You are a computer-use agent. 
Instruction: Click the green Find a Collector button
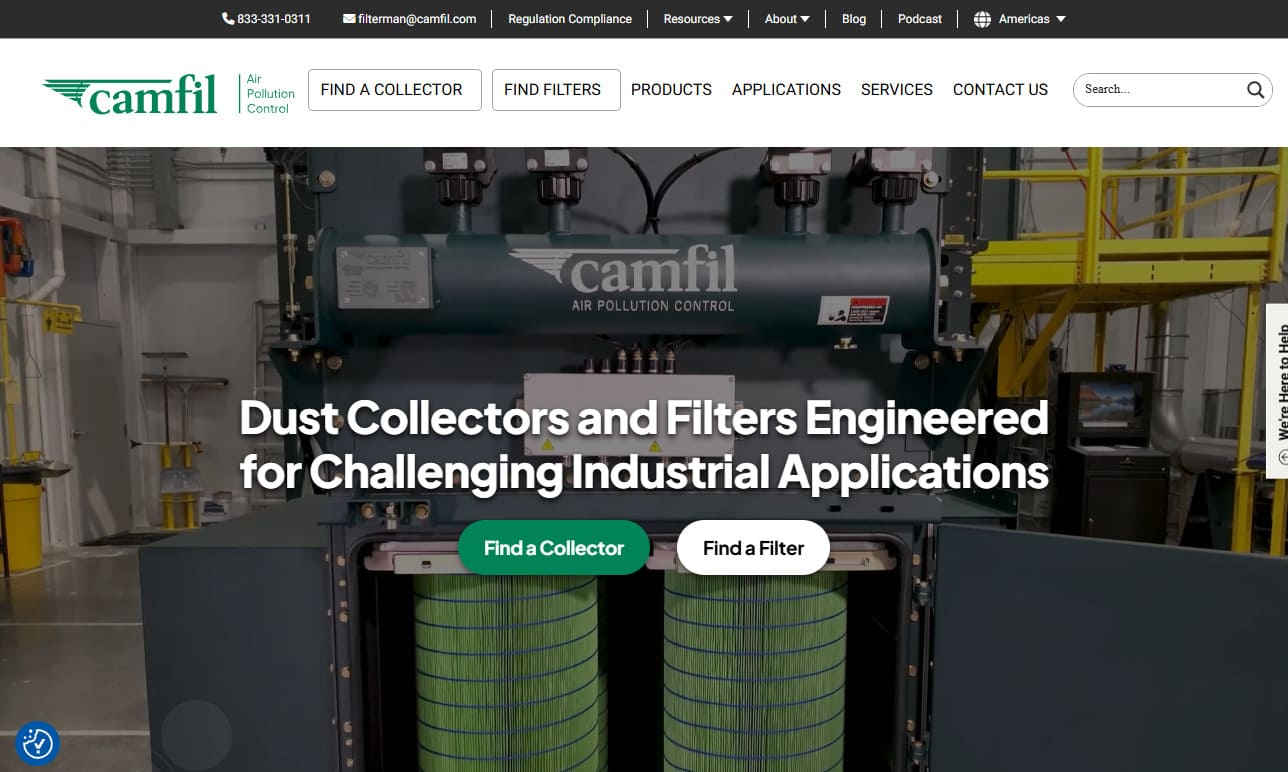[554, 548]
